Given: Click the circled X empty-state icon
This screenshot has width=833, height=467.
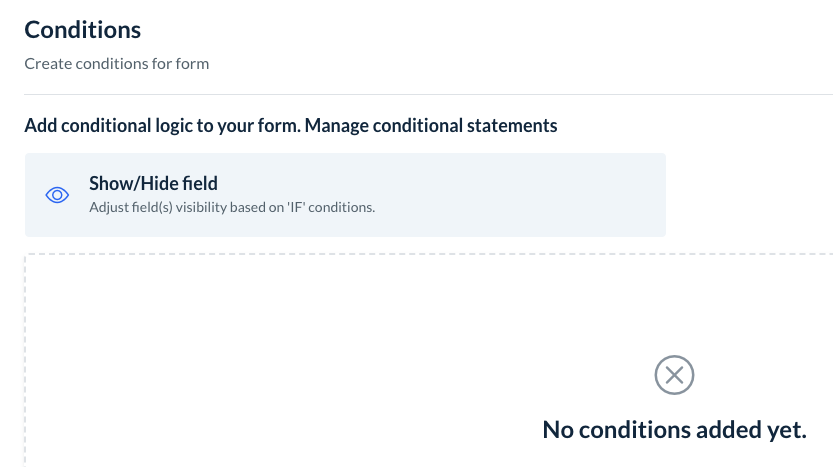Looking at the screenshot, I should pyautogui.click(x=674, y=375).
